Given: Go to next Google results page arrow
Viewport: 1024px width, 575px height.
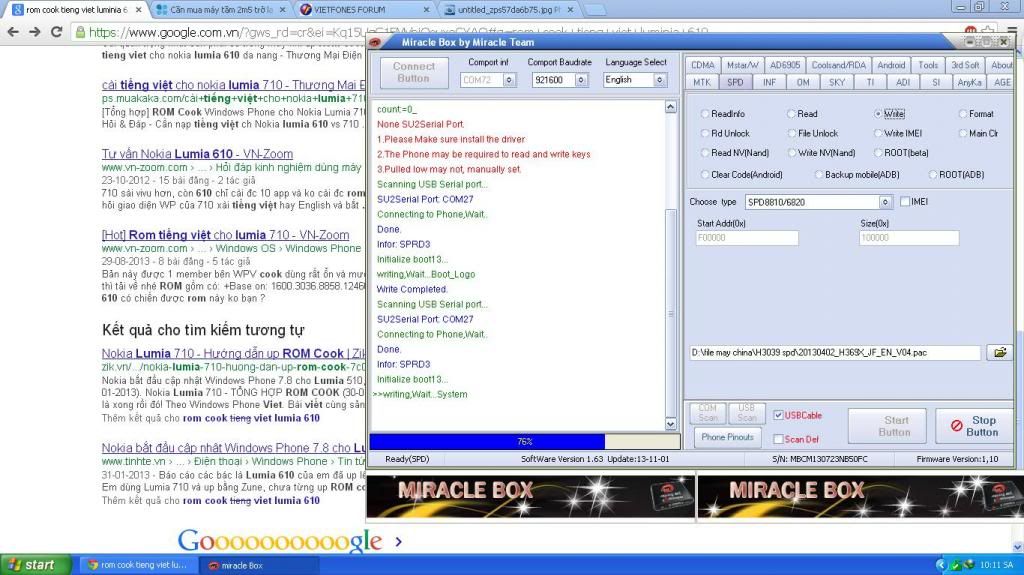Looking at the screenshot, I should click(x=398, y=541).
